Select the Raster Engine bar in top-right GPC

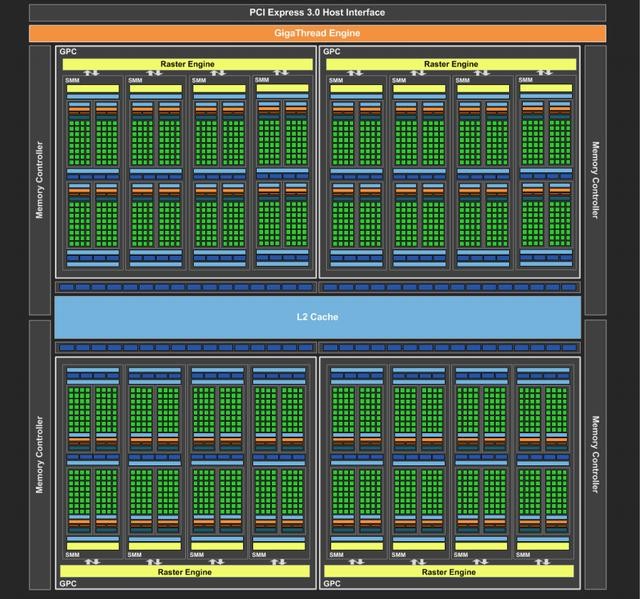[451, 64]
